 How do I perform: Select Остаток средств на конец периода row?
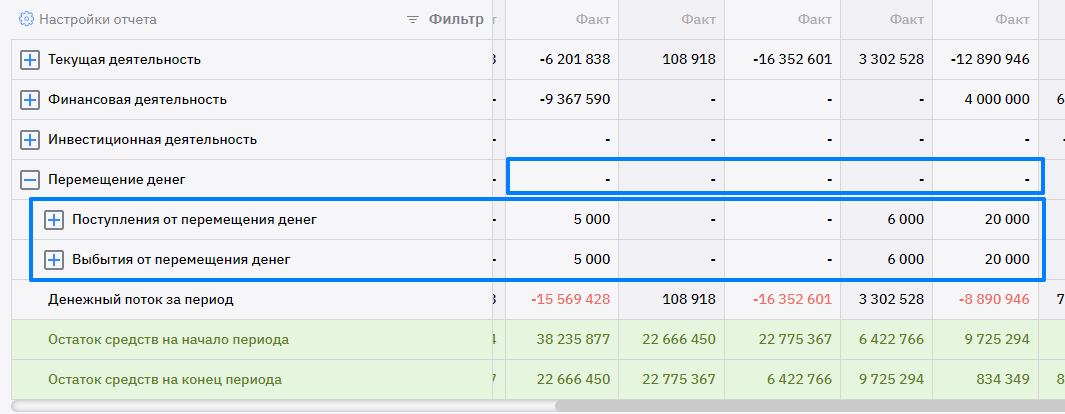tap(164, 380)
